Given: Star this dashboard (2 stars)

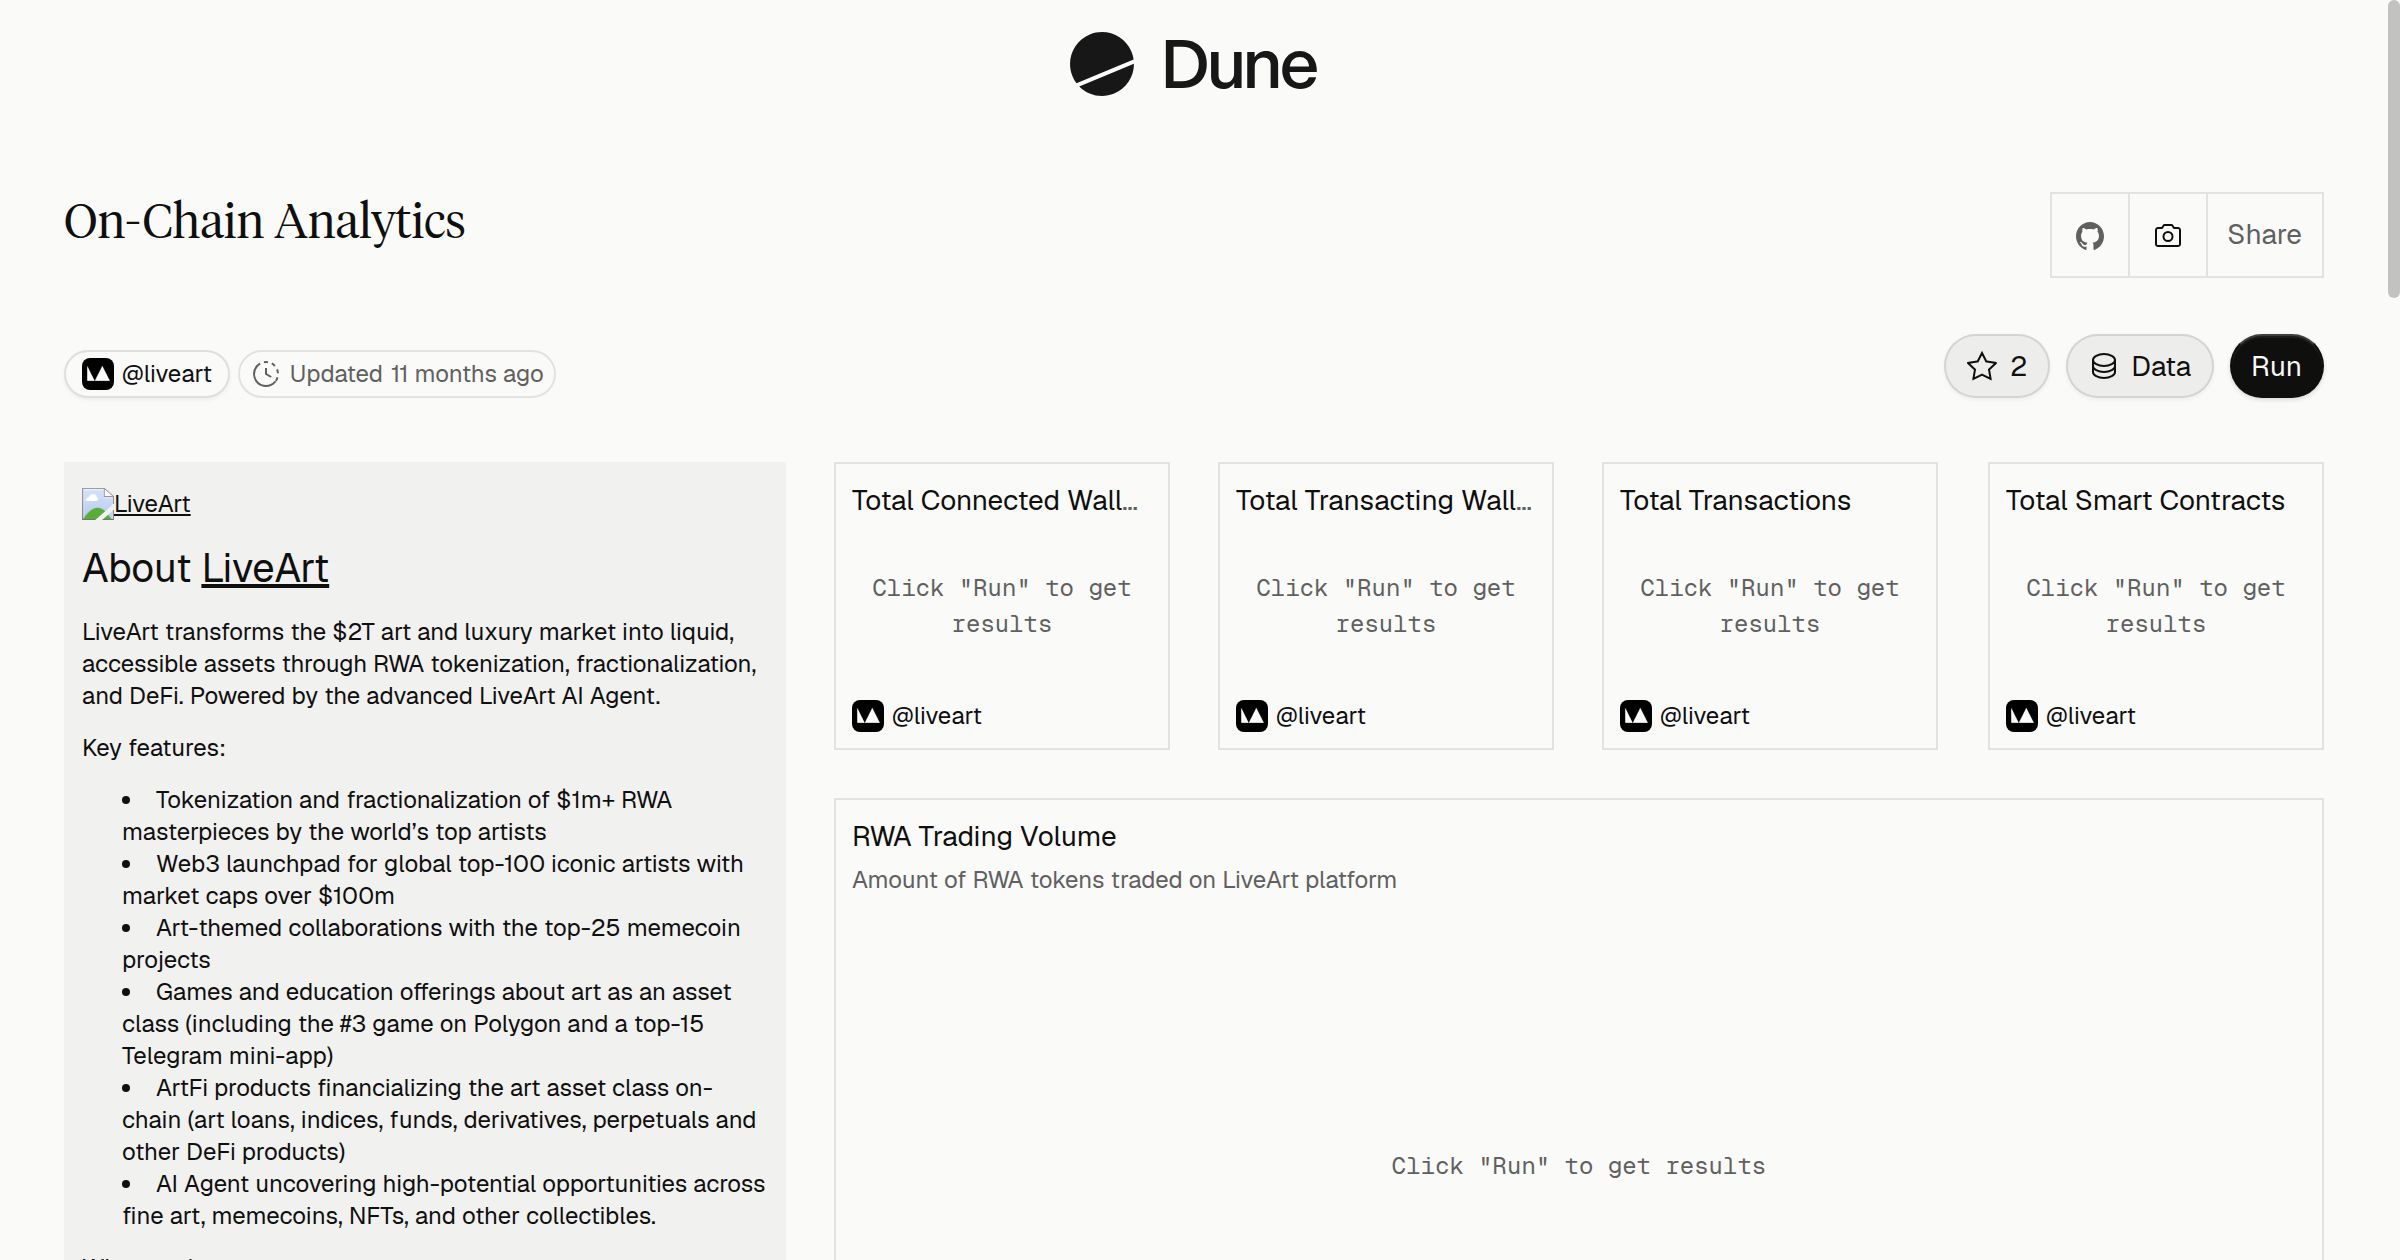Looking at the screenshot, I should 1996,366.
